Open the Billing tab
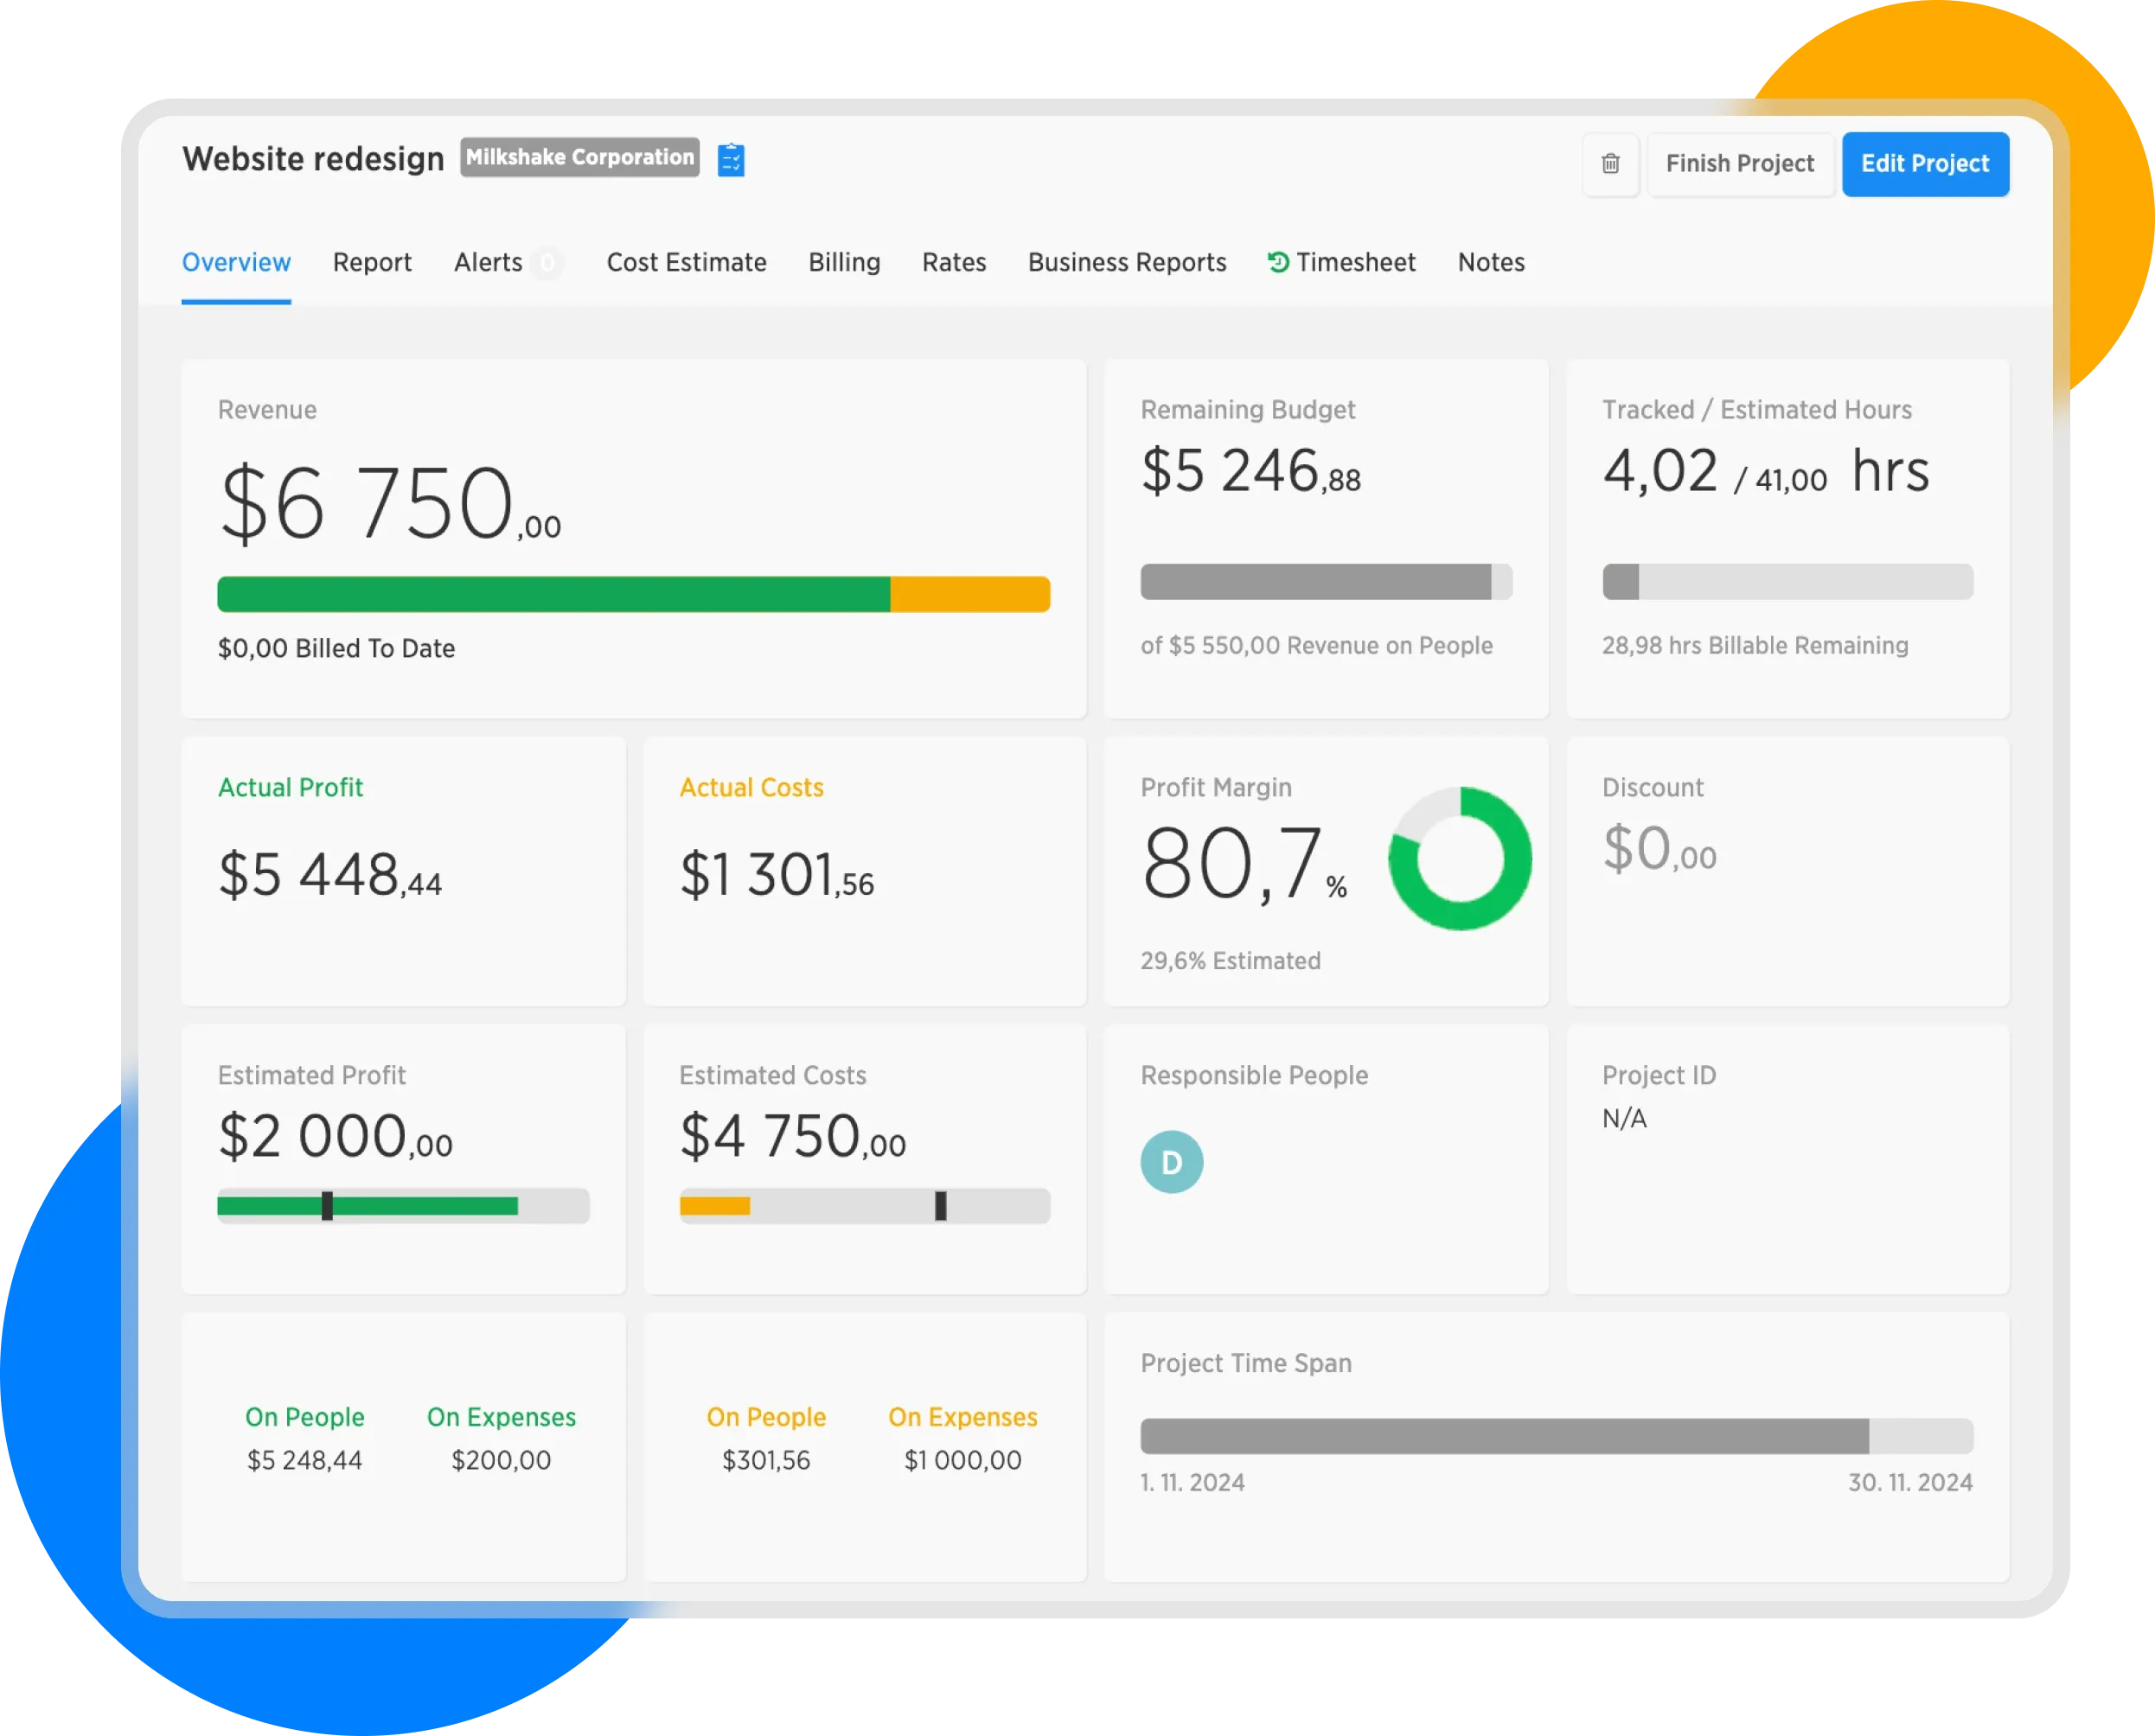This screenshot has width=2155, height=1736. [844, 262]
